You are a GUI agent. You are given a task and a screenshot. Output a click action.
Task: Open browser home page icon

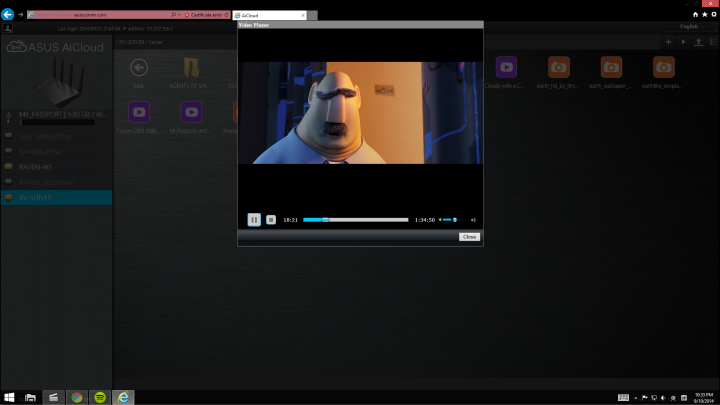point(695,15)
